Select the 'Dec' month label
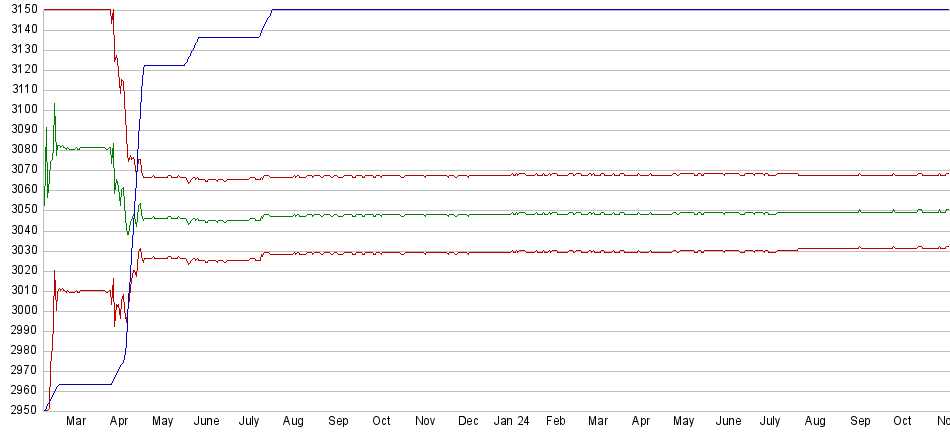Screen dimensions: 950x435 point(468,422)
